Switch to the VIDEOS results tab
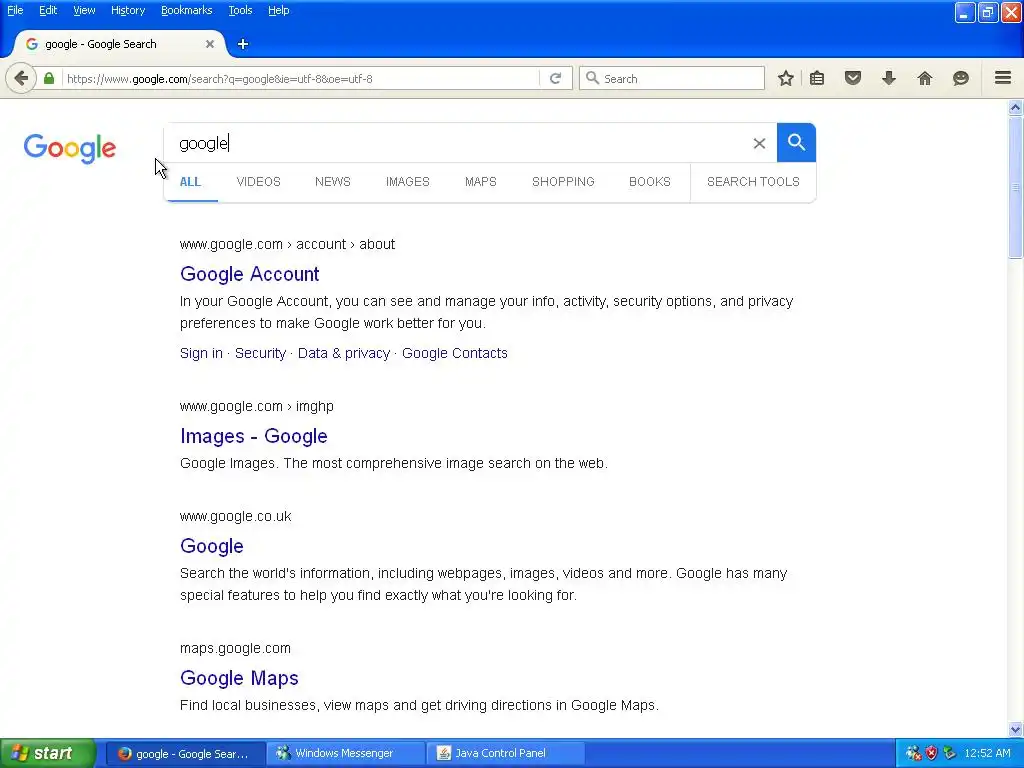 pos(259,182)
